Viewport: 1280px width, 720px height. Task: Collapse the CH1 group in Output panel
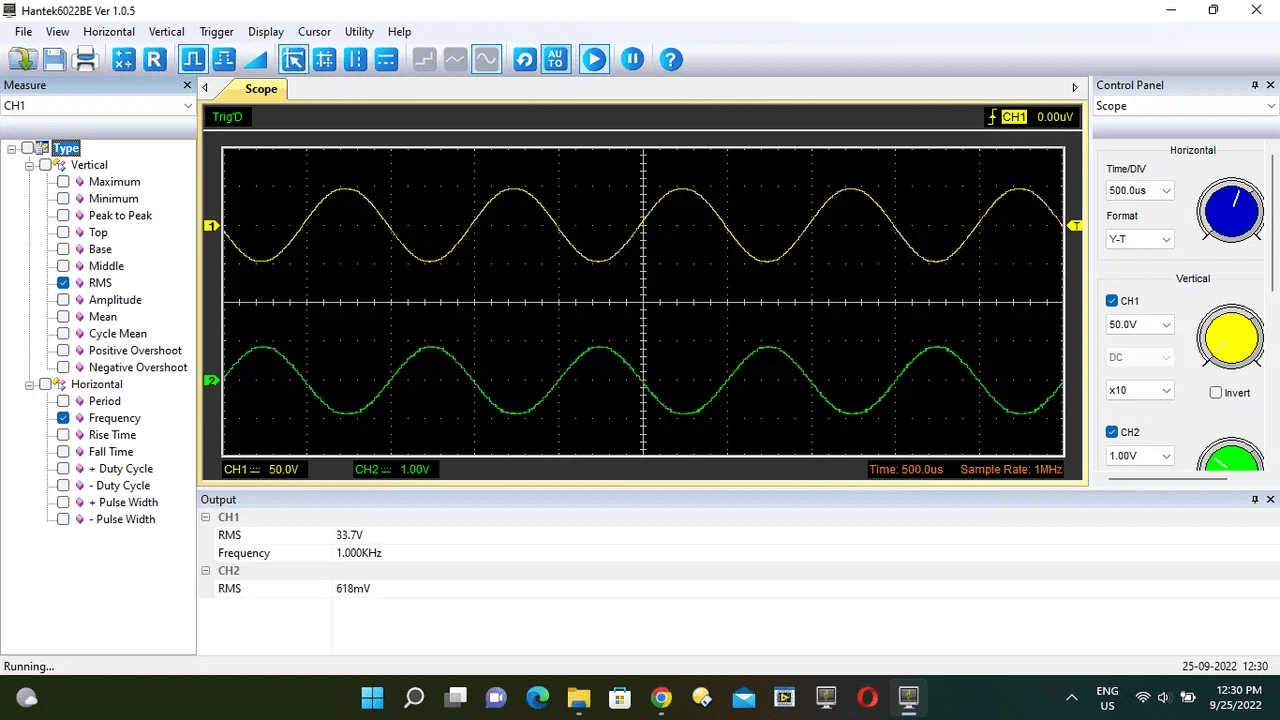pyautogui.click(x=206, y=517)
